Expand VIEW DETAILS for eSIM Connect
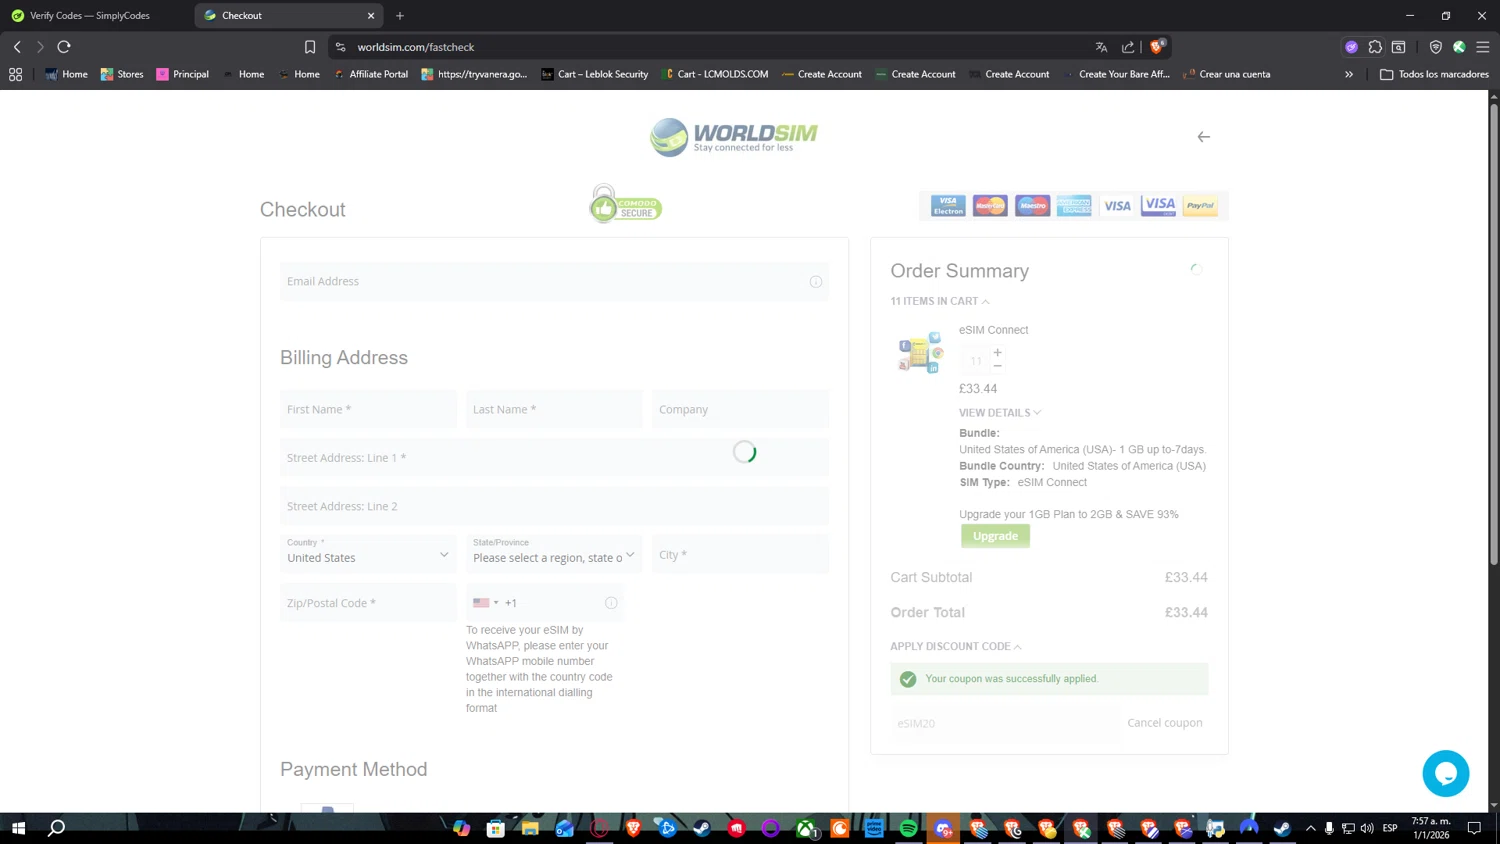This screenshot has height=844, width=1500. [1000, 413]
